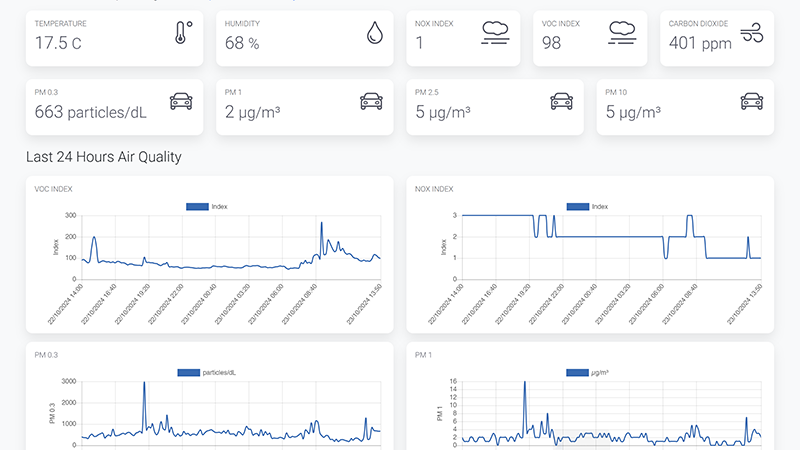Click the highest peak in VOC Index chart
The width and height of the screenshot is (800, 450).
pyautogui.click(x=321, y=223)
